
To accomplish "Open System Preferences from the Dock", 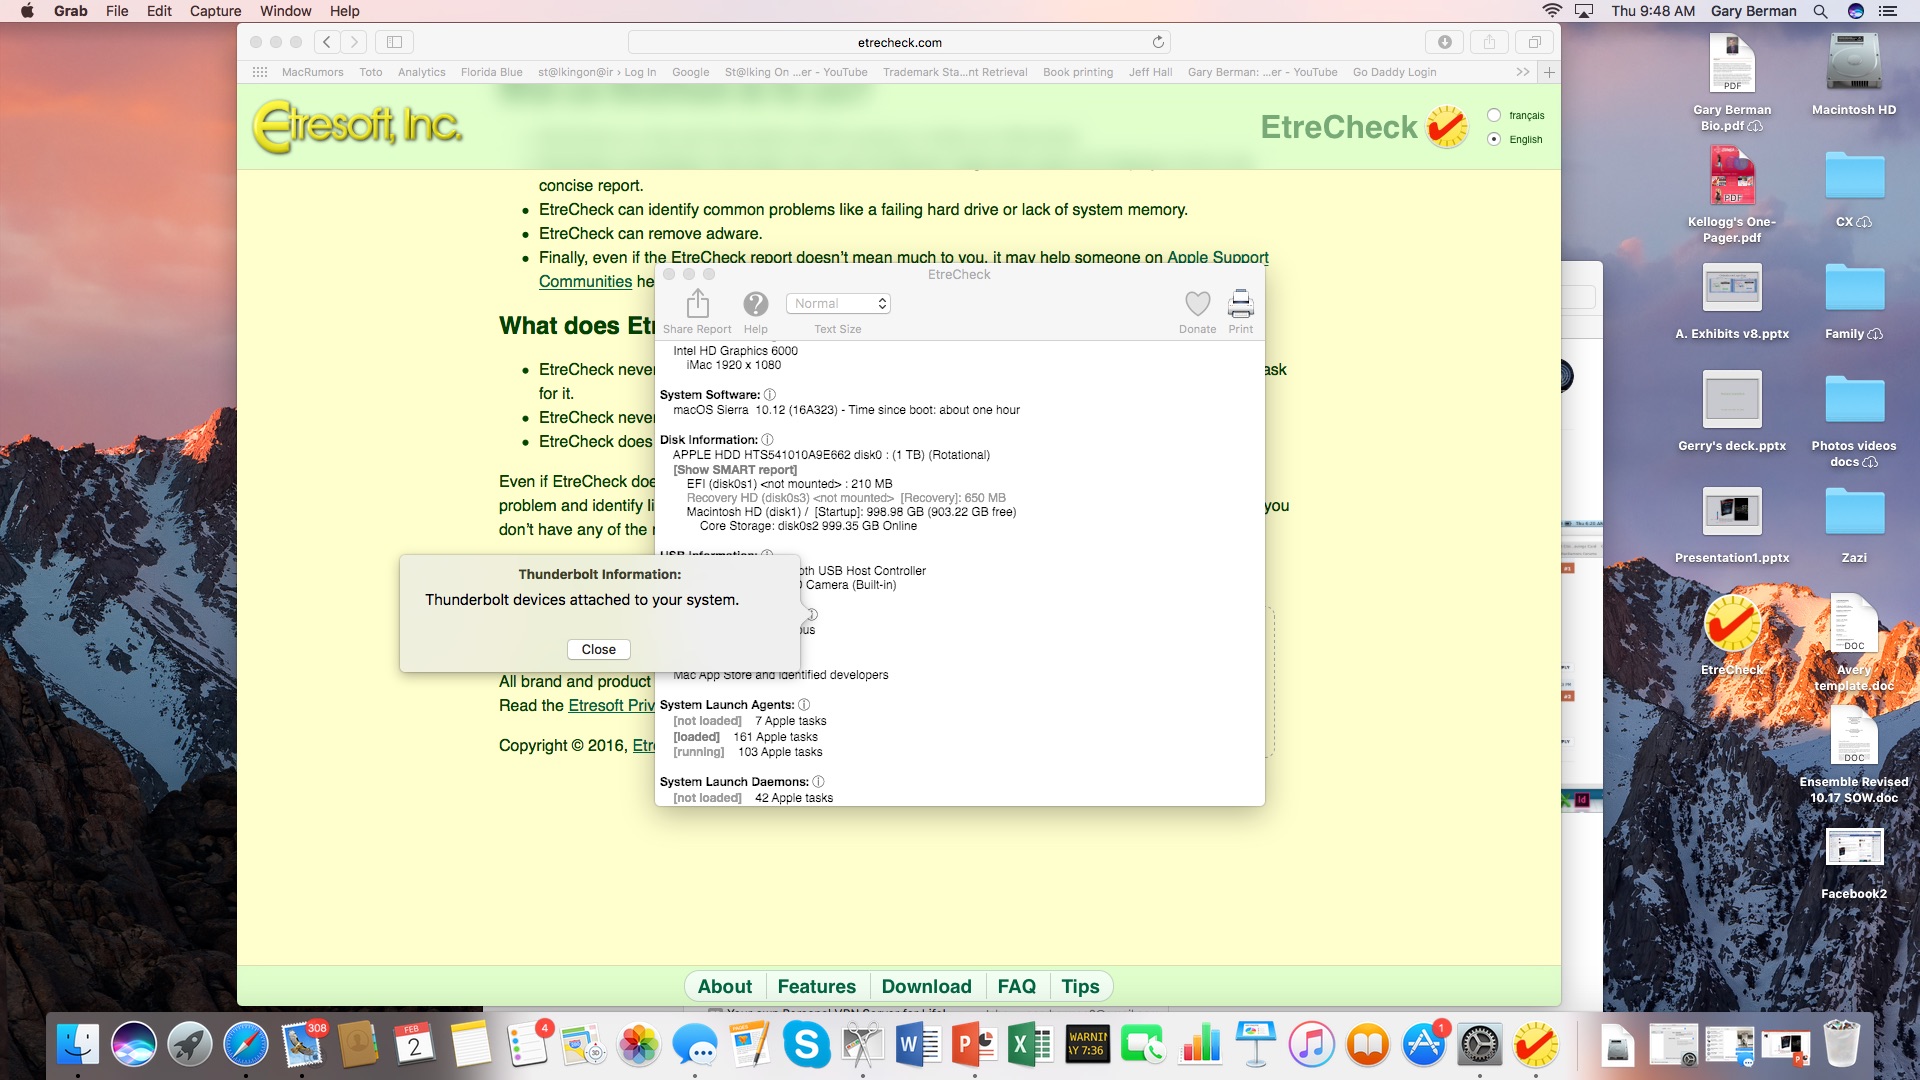I will tap(1480, 1045).
